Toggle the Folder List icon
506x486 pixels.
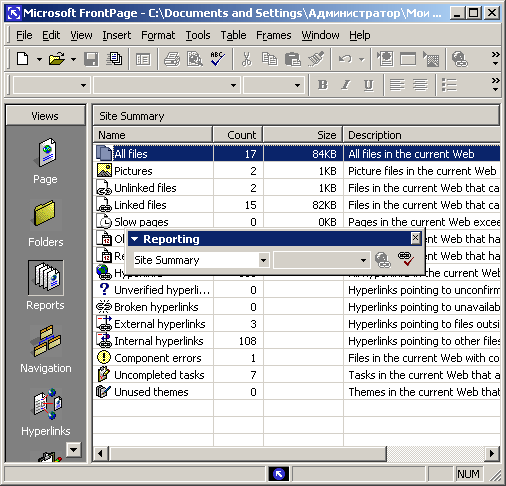pyautogui.click(x=143, y=59)
